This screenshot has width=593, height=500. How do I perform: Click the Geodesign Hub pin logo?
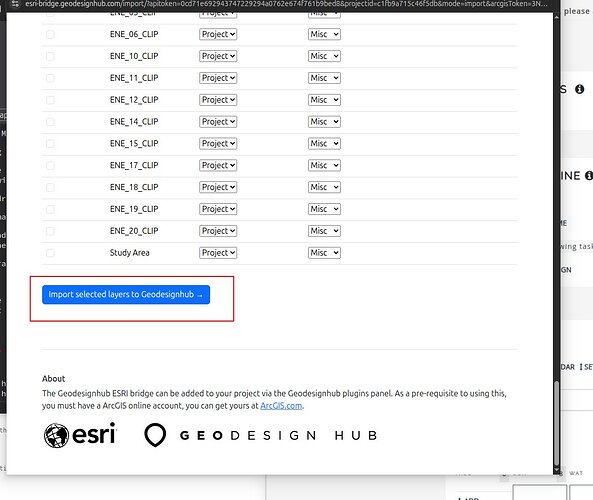[x=155, y=435]
